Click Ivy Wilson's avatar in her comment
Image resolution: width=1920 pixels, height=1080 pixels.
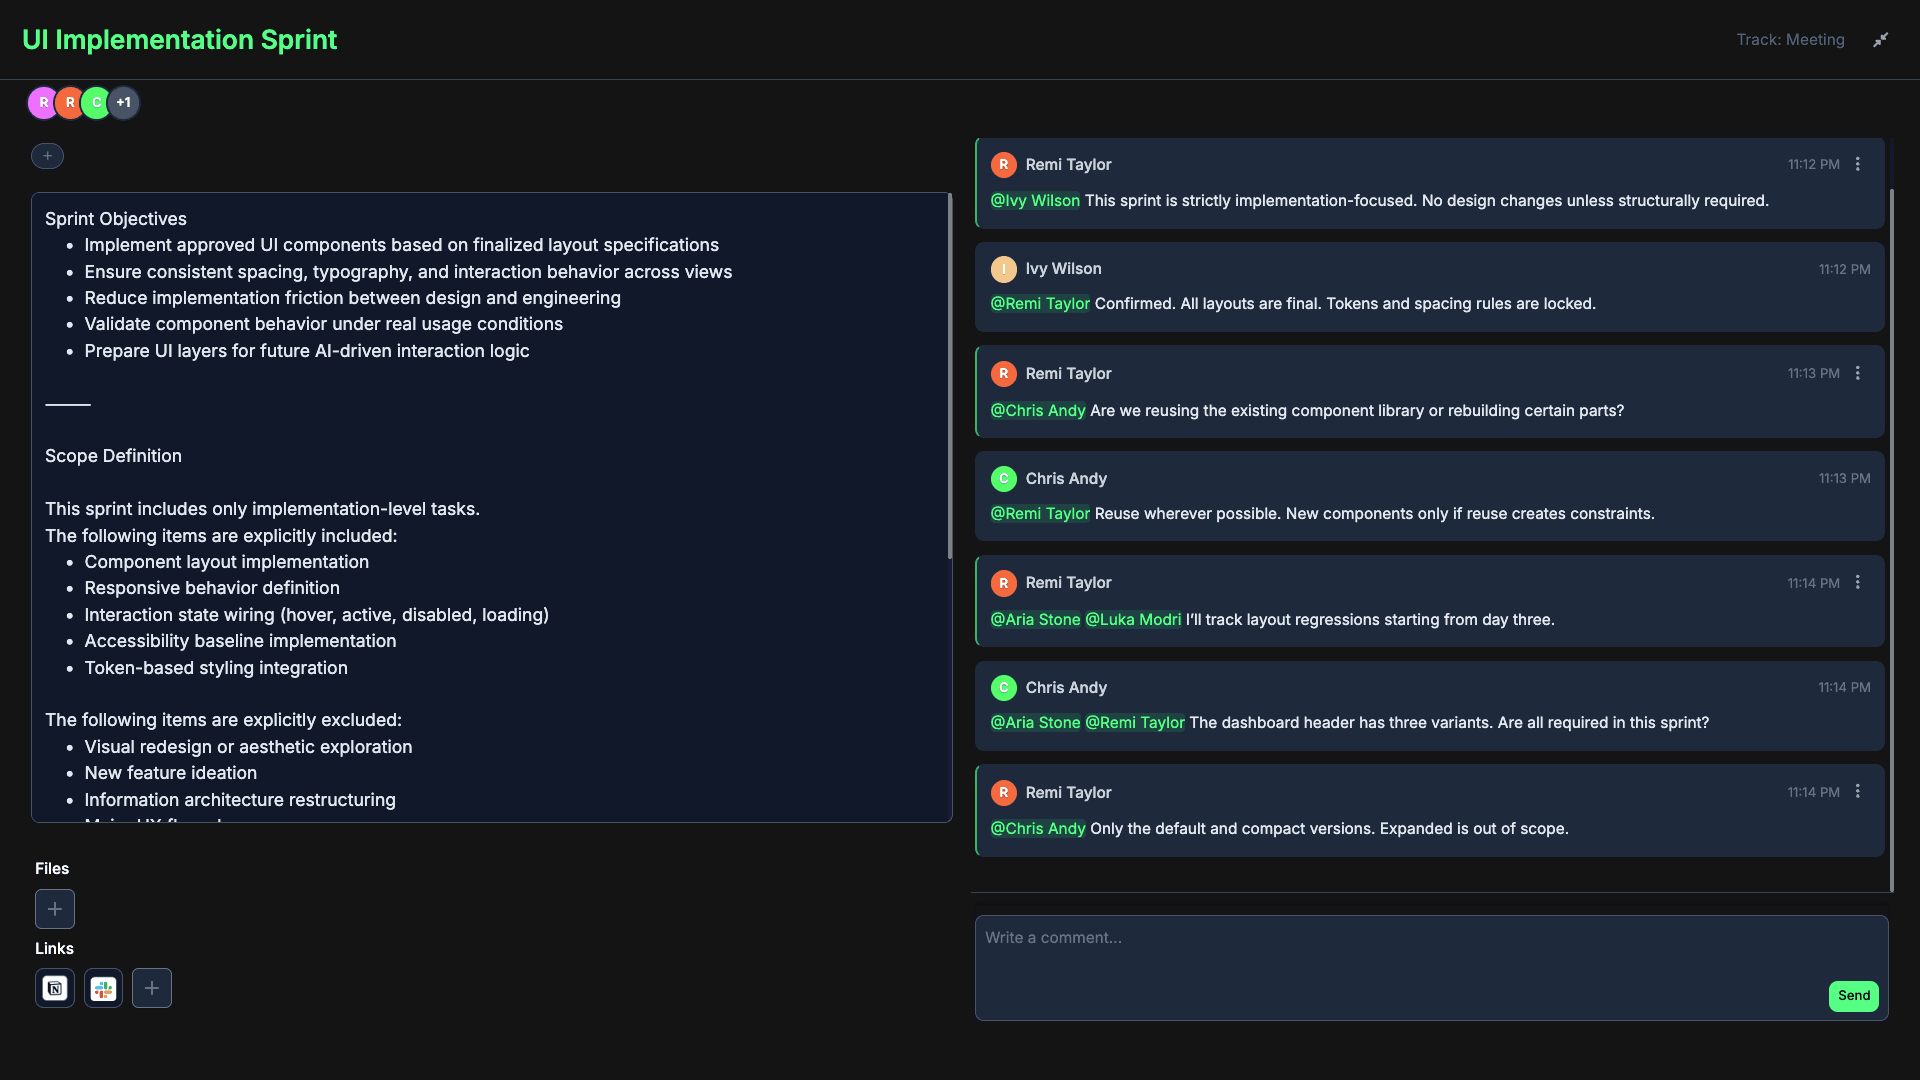click(1004, 268)
